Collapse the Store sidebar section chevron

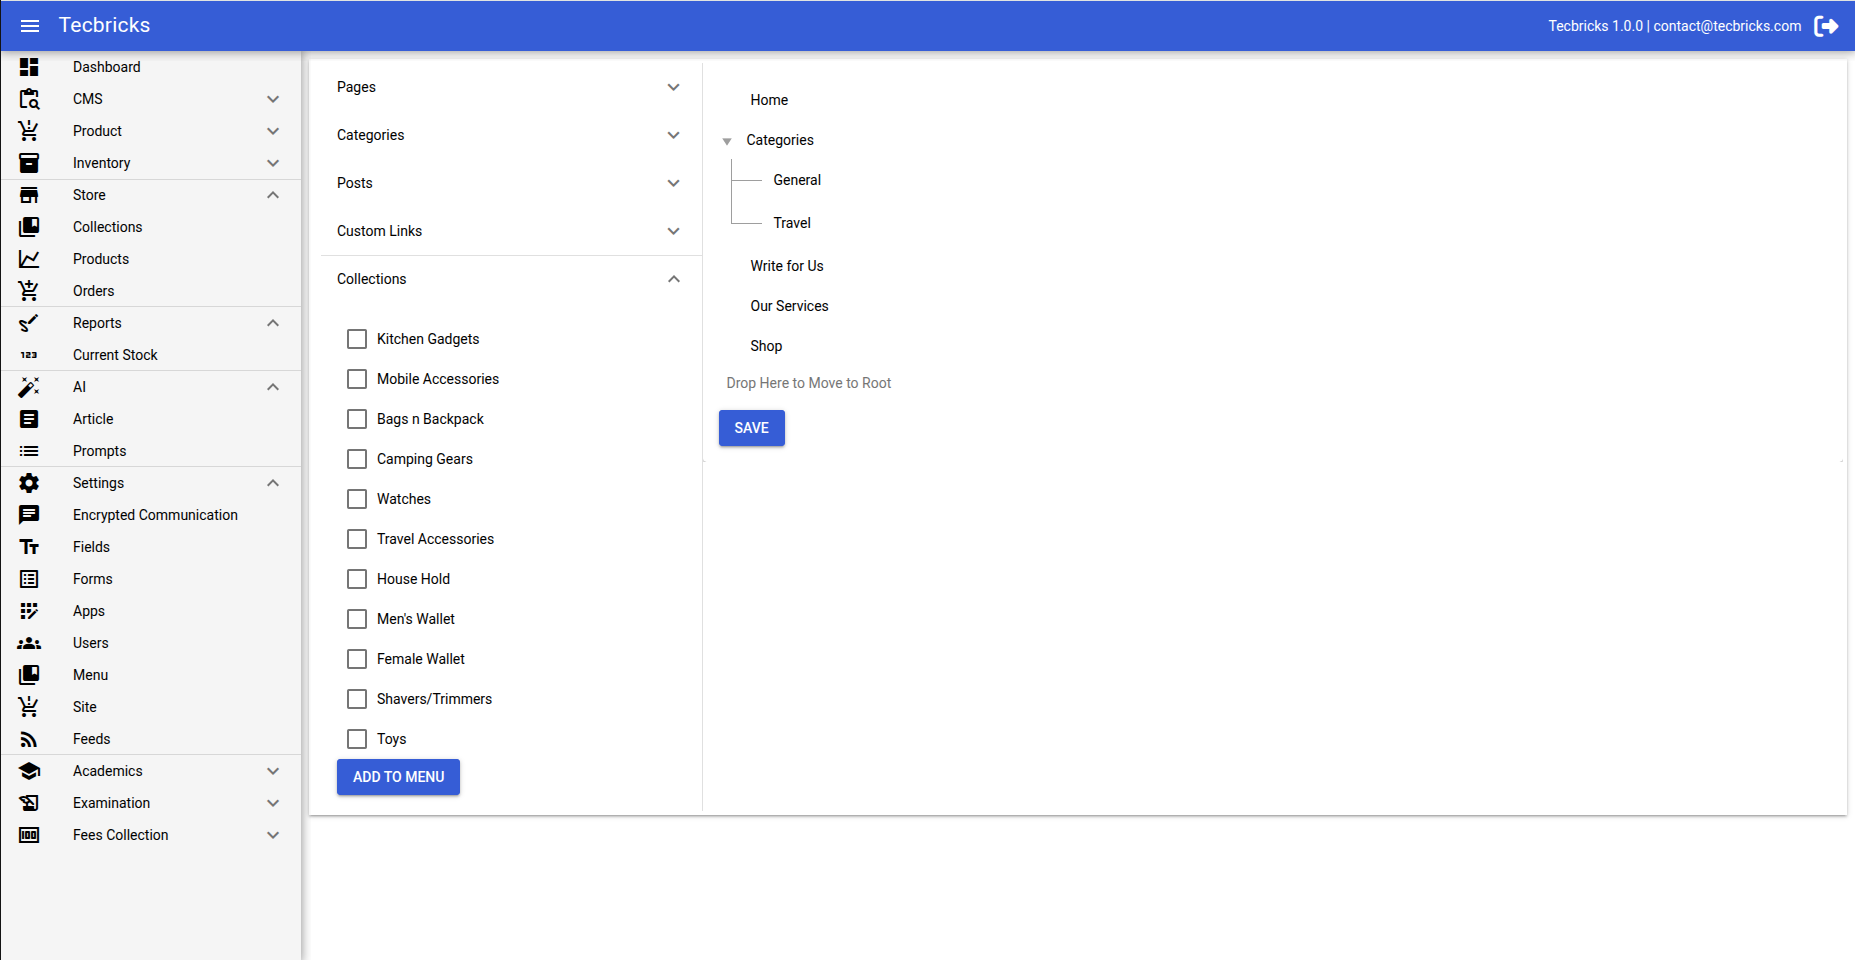(273, 195)
